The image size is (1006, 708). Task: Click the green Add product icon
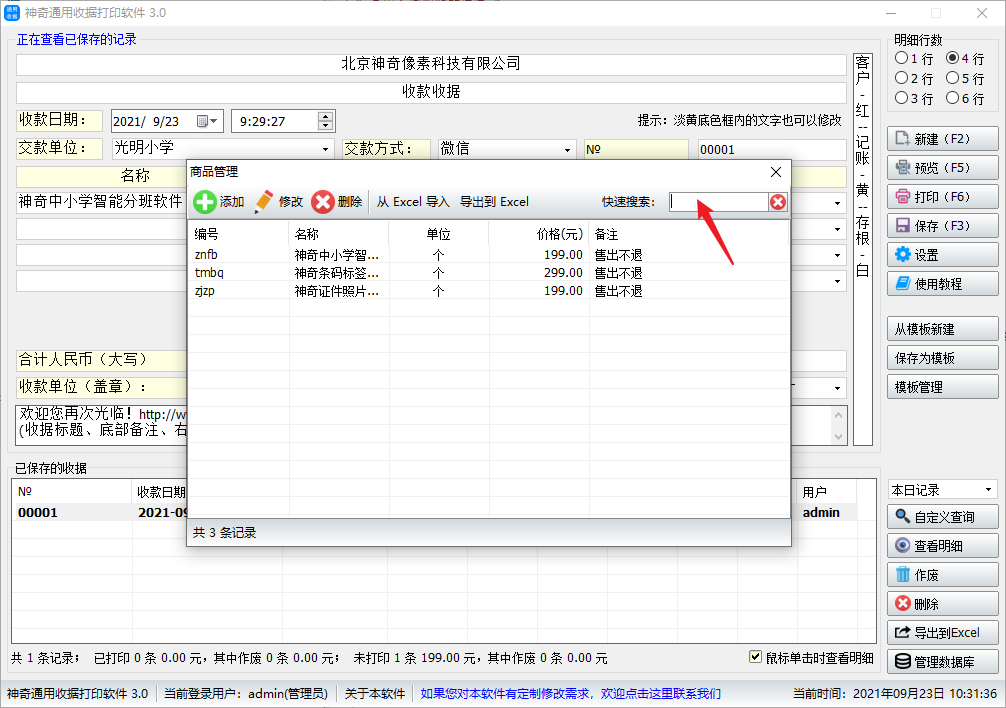coord(205,202)
